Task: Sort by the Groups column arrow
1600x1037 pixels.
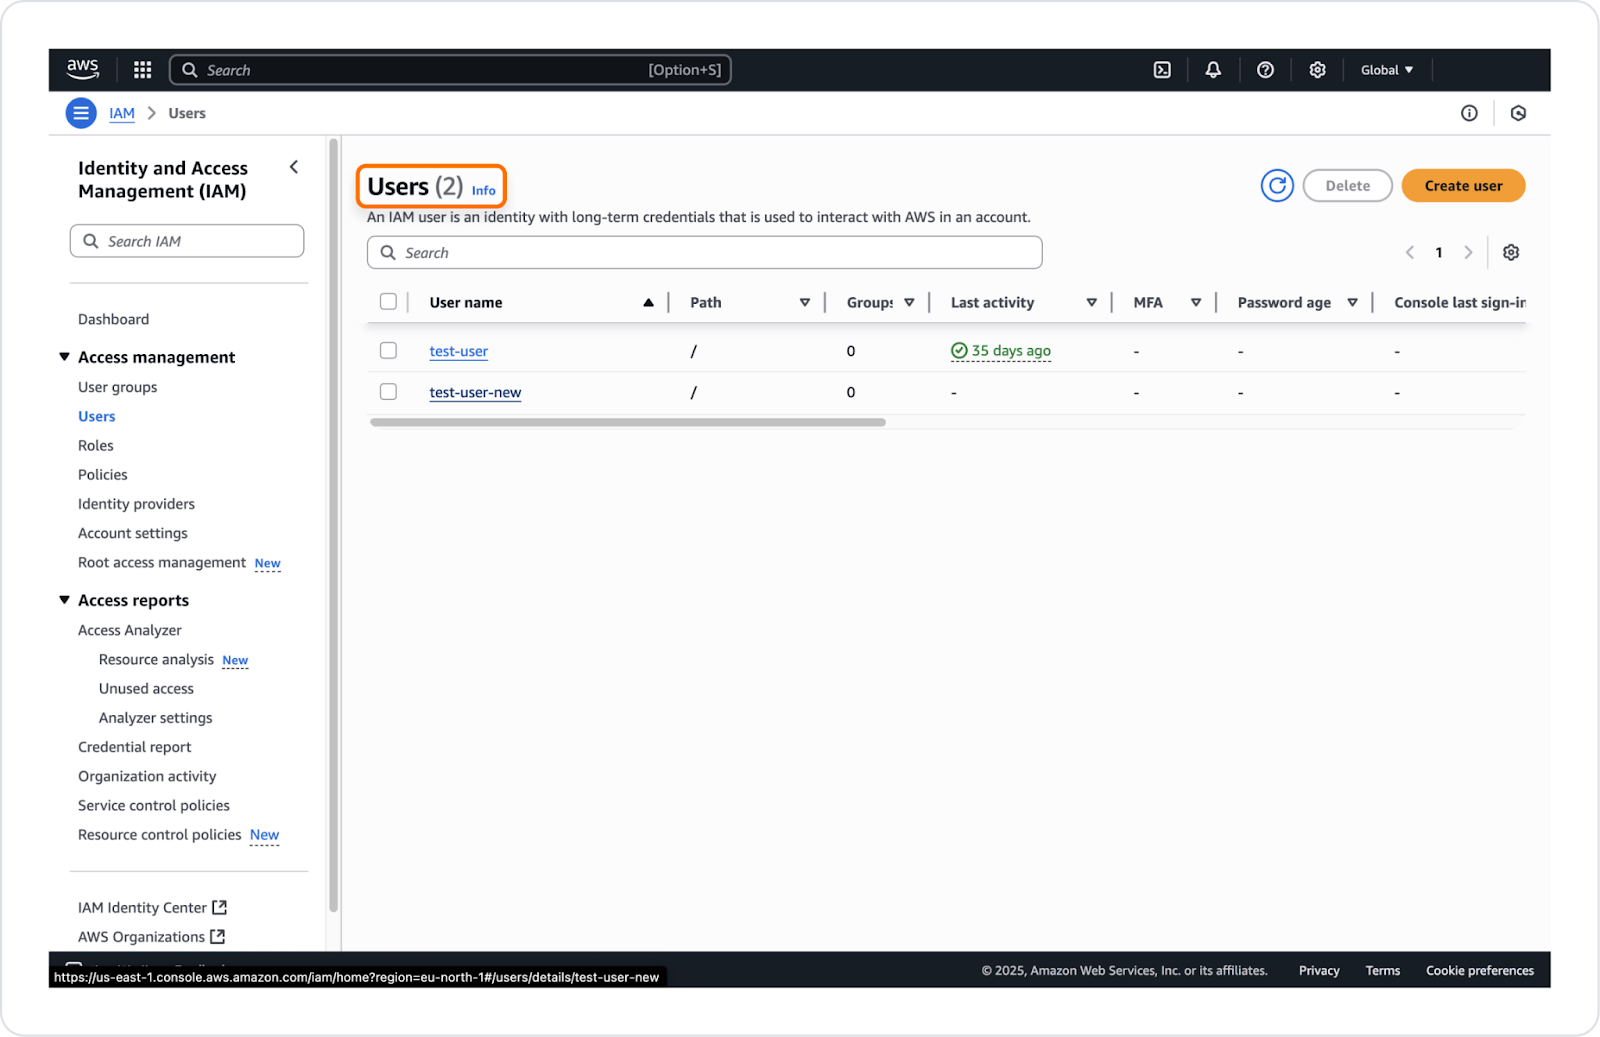Action: 909,302
